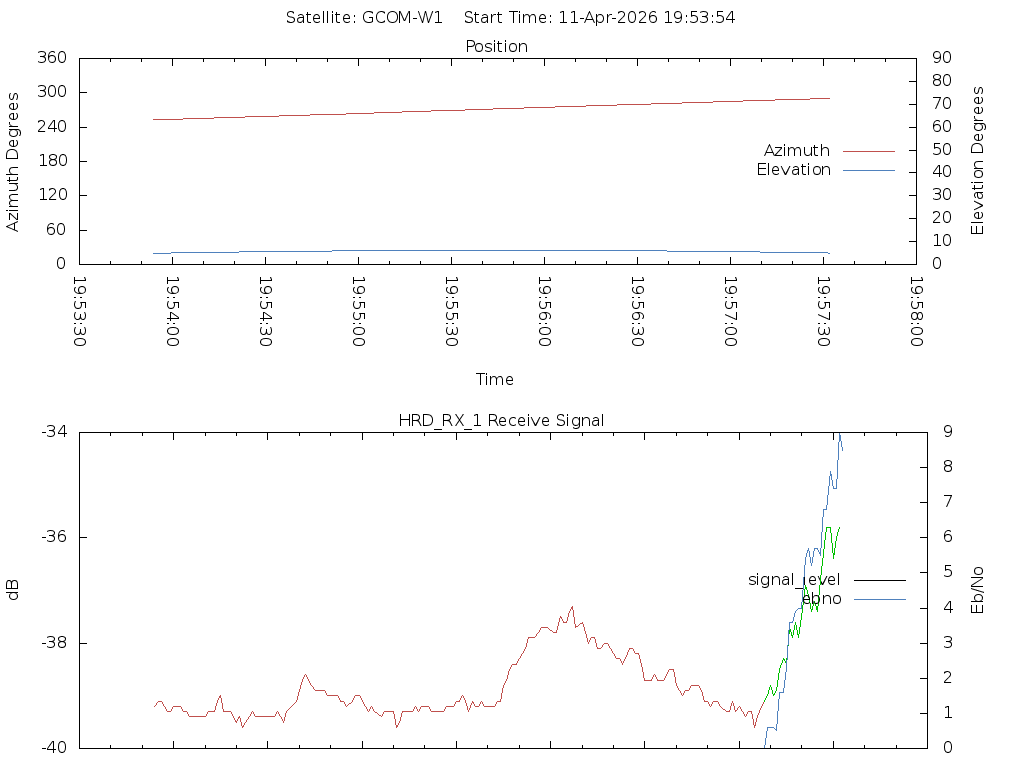Select the 19:54:00 time axis label
Image resolution: width=1024 pixels, height=768 pixels.
(172, 312)
